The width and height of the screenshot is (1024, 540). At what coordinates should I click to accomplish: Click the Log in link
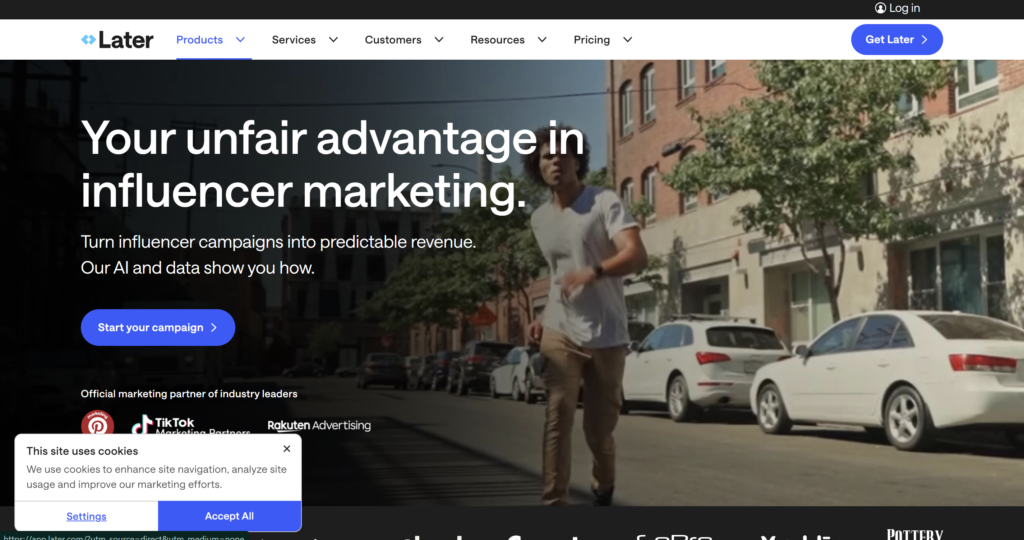coord(904,8)
